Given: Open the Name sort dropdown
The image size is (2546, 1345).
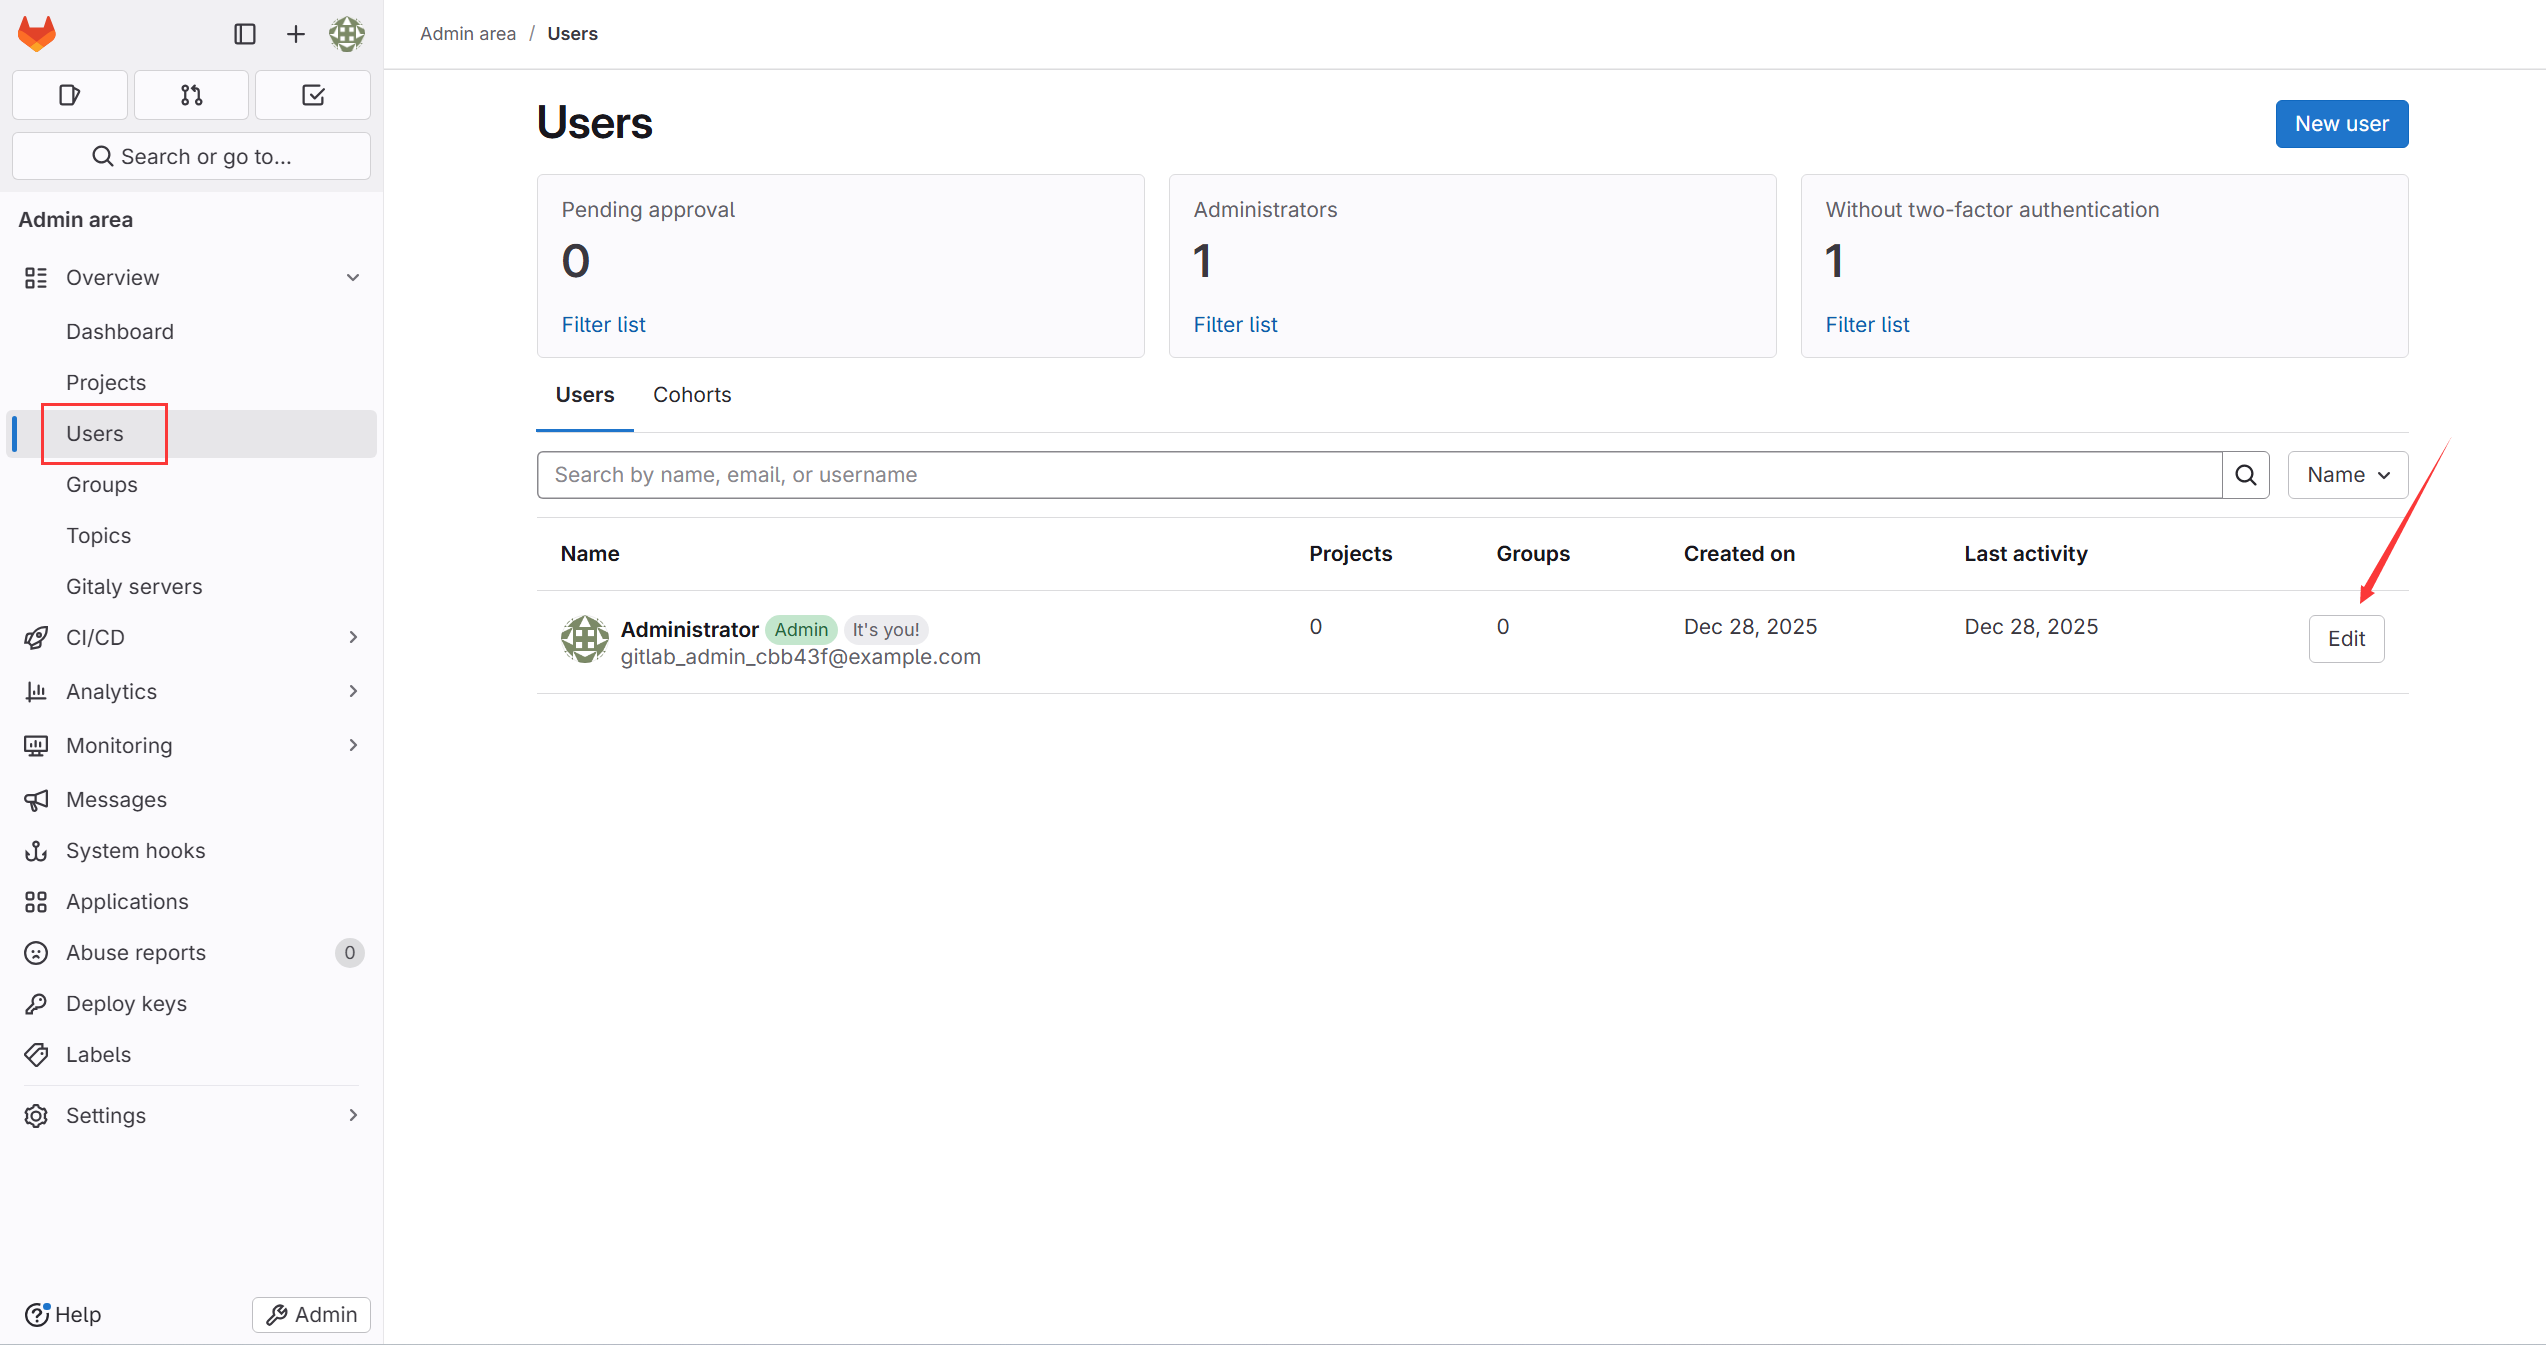Looking at the screenshot, I should (x=2347, y=475).
